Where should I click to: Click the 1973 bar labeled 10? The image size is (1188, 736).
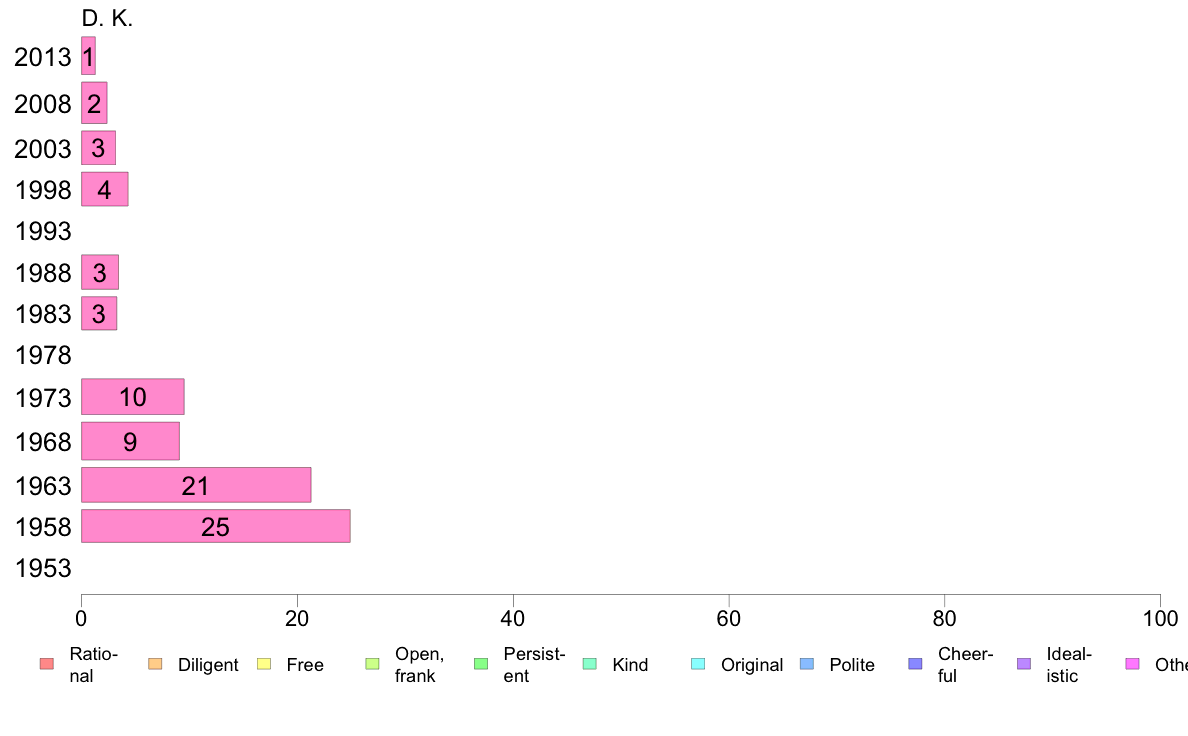pyautogui.click(x=133, y=396)
